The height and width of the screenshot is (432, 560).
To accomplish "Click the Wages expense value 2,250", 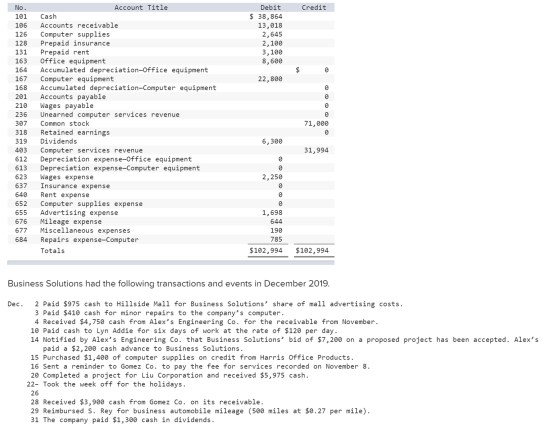I will tap(272, 177).
